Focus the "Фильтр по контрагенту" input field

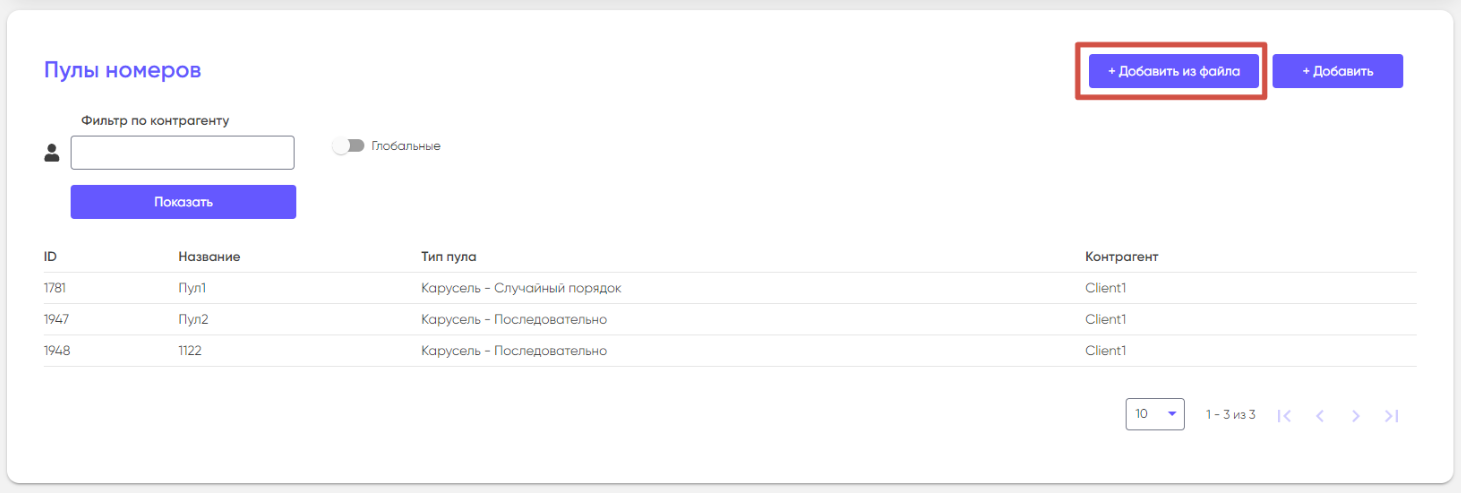click(182, 153)
